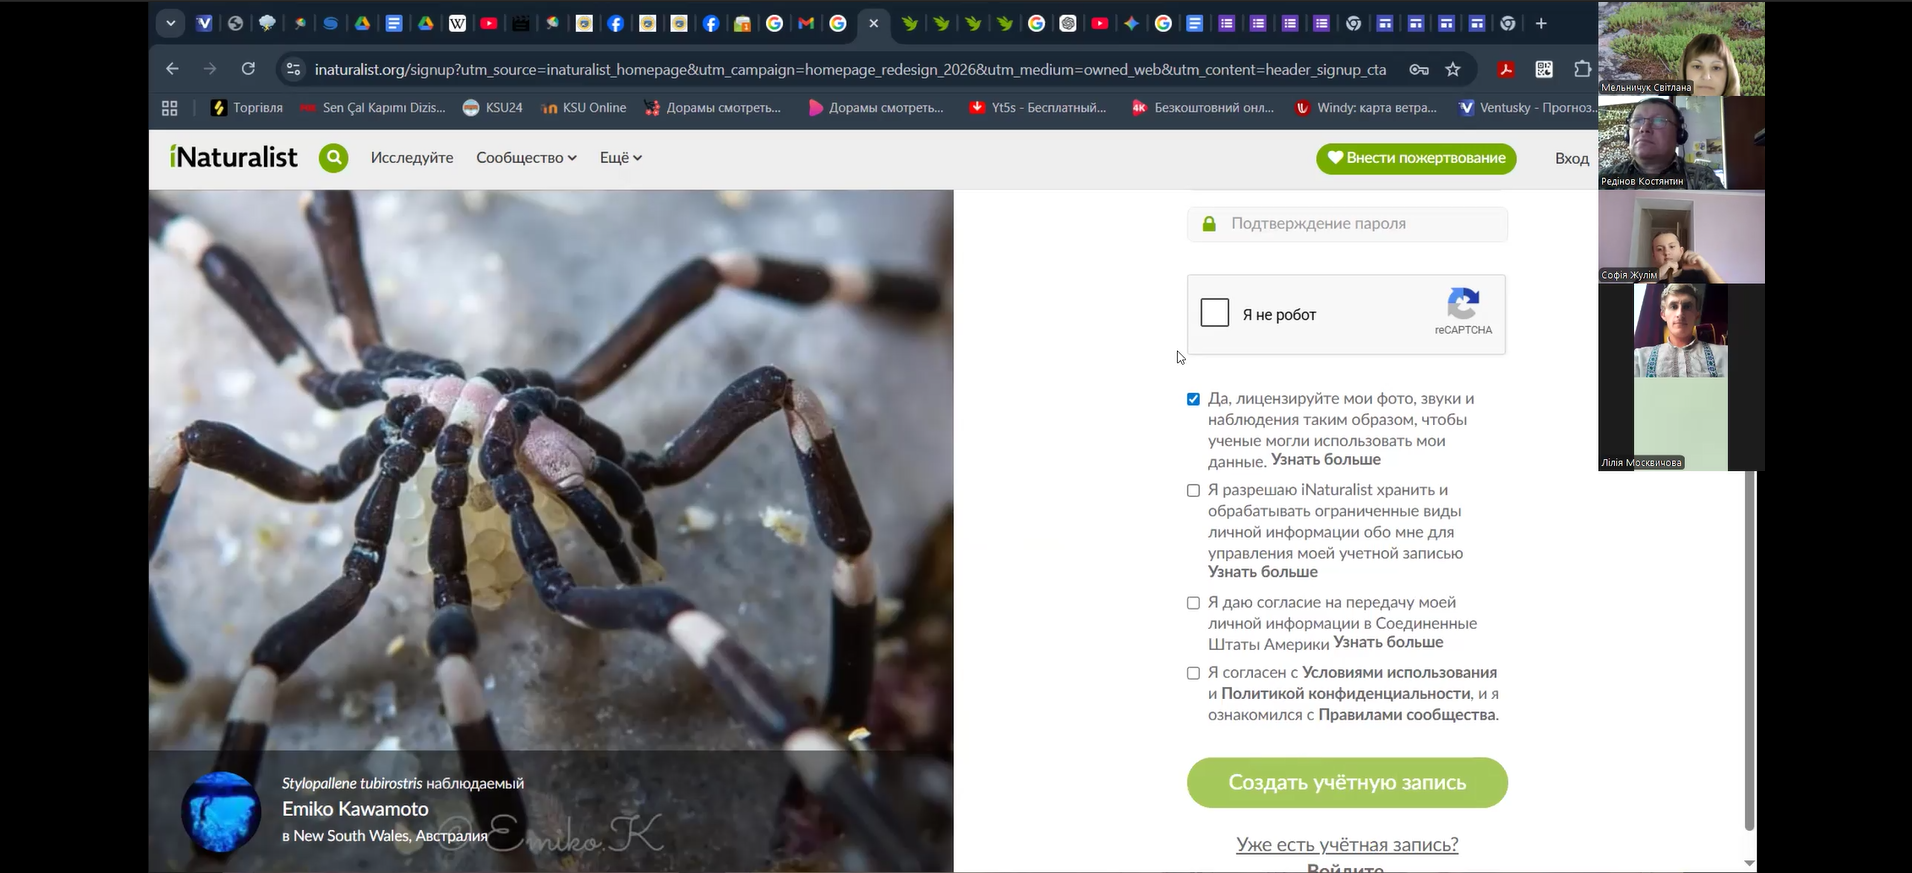The image size is (1912, 873).
Task: Bookmark this page with the star icon
Action: (x=1453, y=69)
